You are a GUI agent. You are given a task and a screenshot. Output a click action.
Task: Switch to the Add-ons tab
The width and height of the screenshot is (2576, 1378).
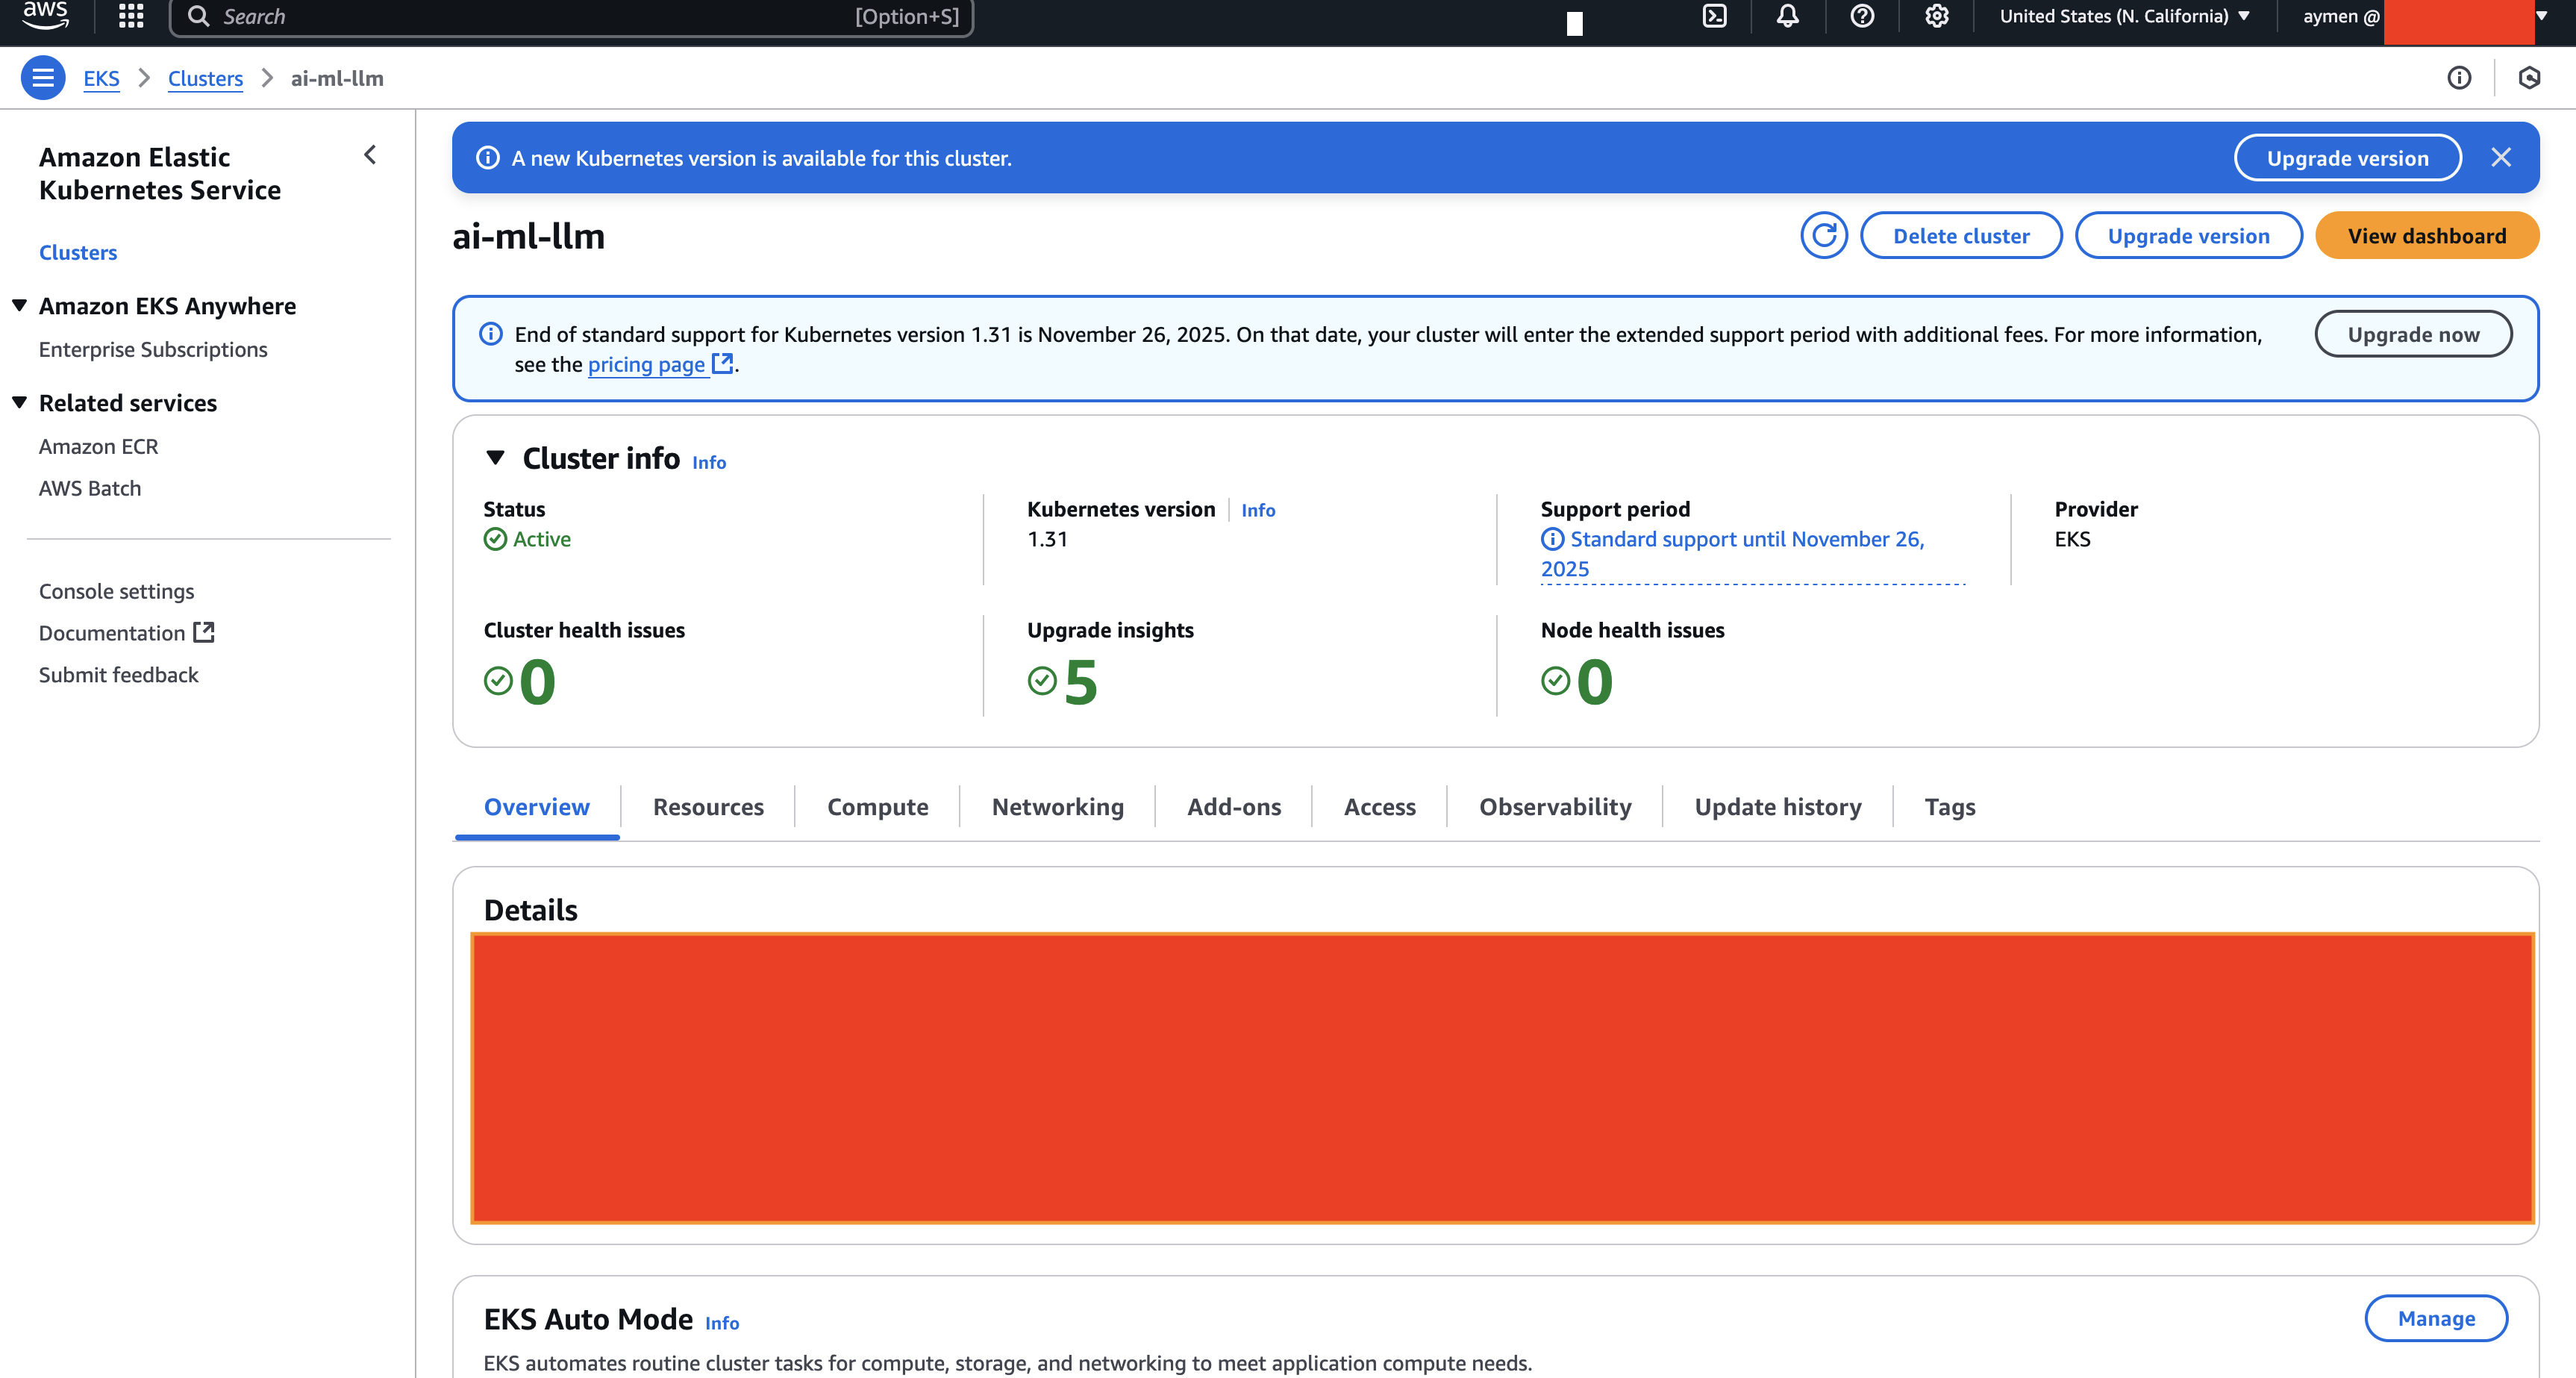coord(1234,807)
